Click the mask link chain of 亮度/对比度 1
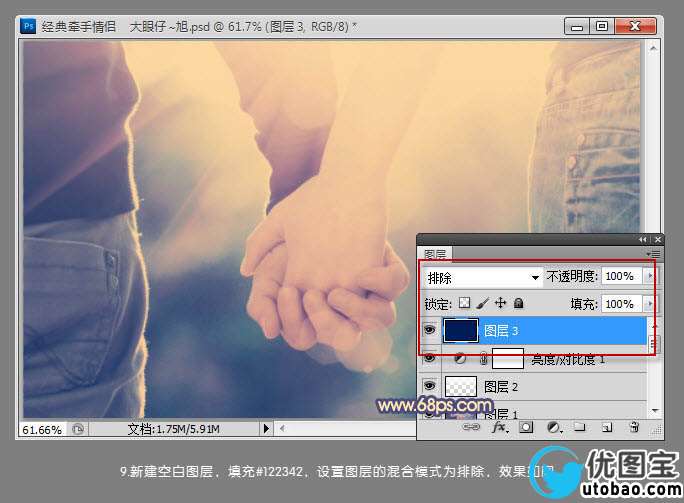 tap(483, 359)
